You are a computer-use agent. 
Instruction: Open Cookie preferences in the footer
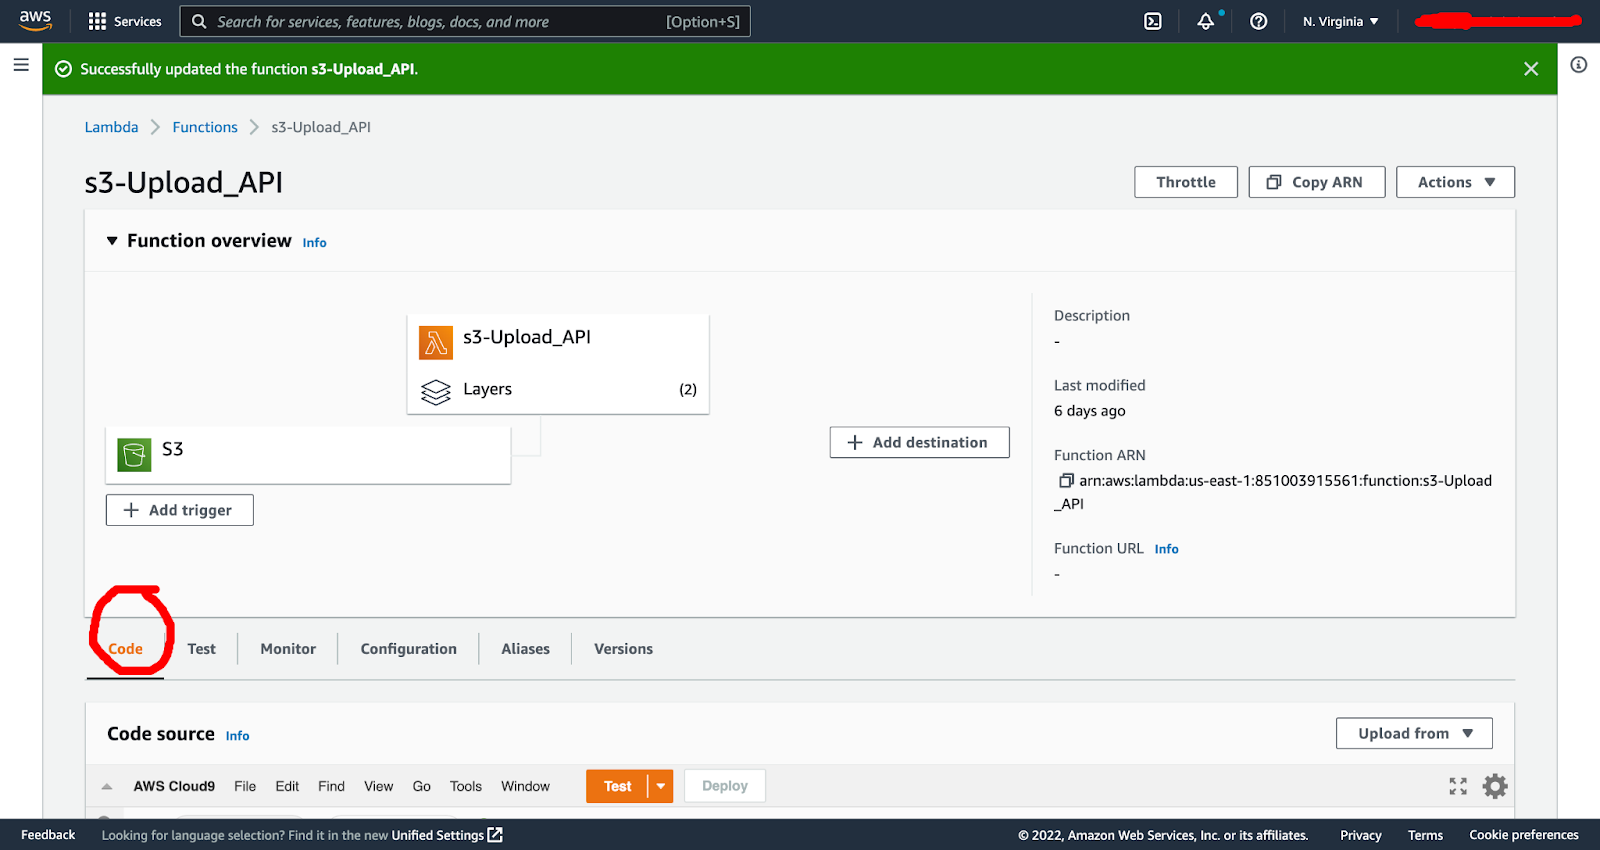[x=1524, y=835]
